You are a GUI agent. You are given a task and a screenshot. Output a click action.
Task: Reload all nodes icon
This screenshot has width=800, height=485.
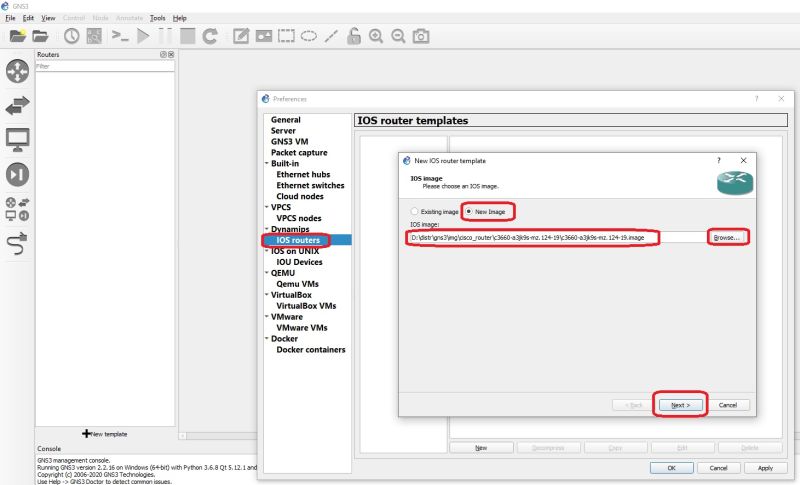pos(210,36)
